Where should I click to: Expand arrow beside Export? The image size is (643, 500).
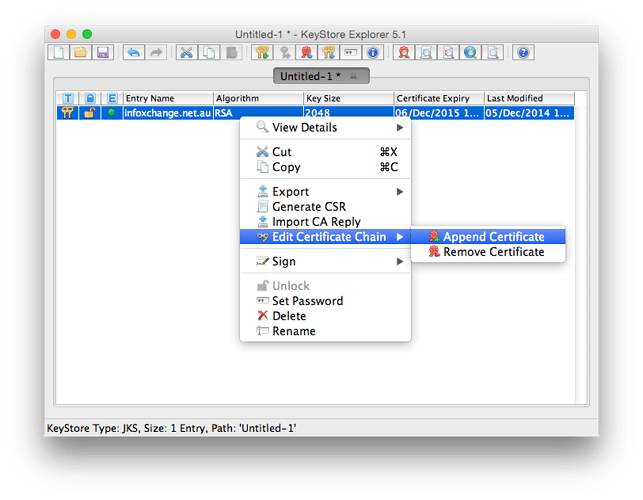point(400,192)
